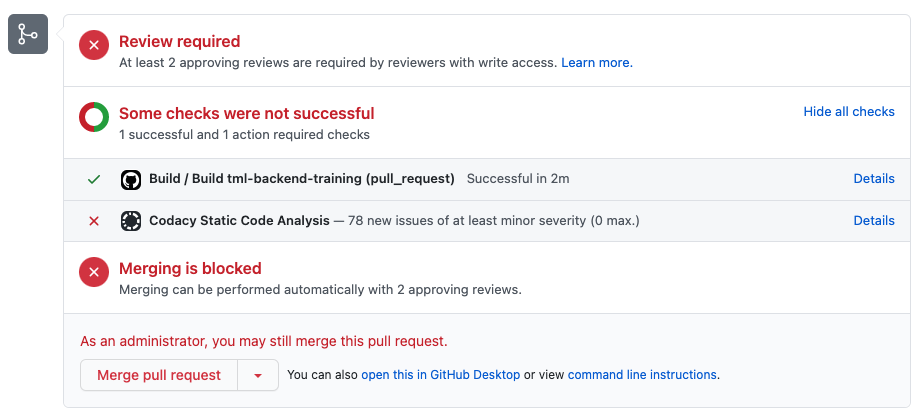Collapse checks with Hide all checks

pyautogui.click(x=849, y=112)
